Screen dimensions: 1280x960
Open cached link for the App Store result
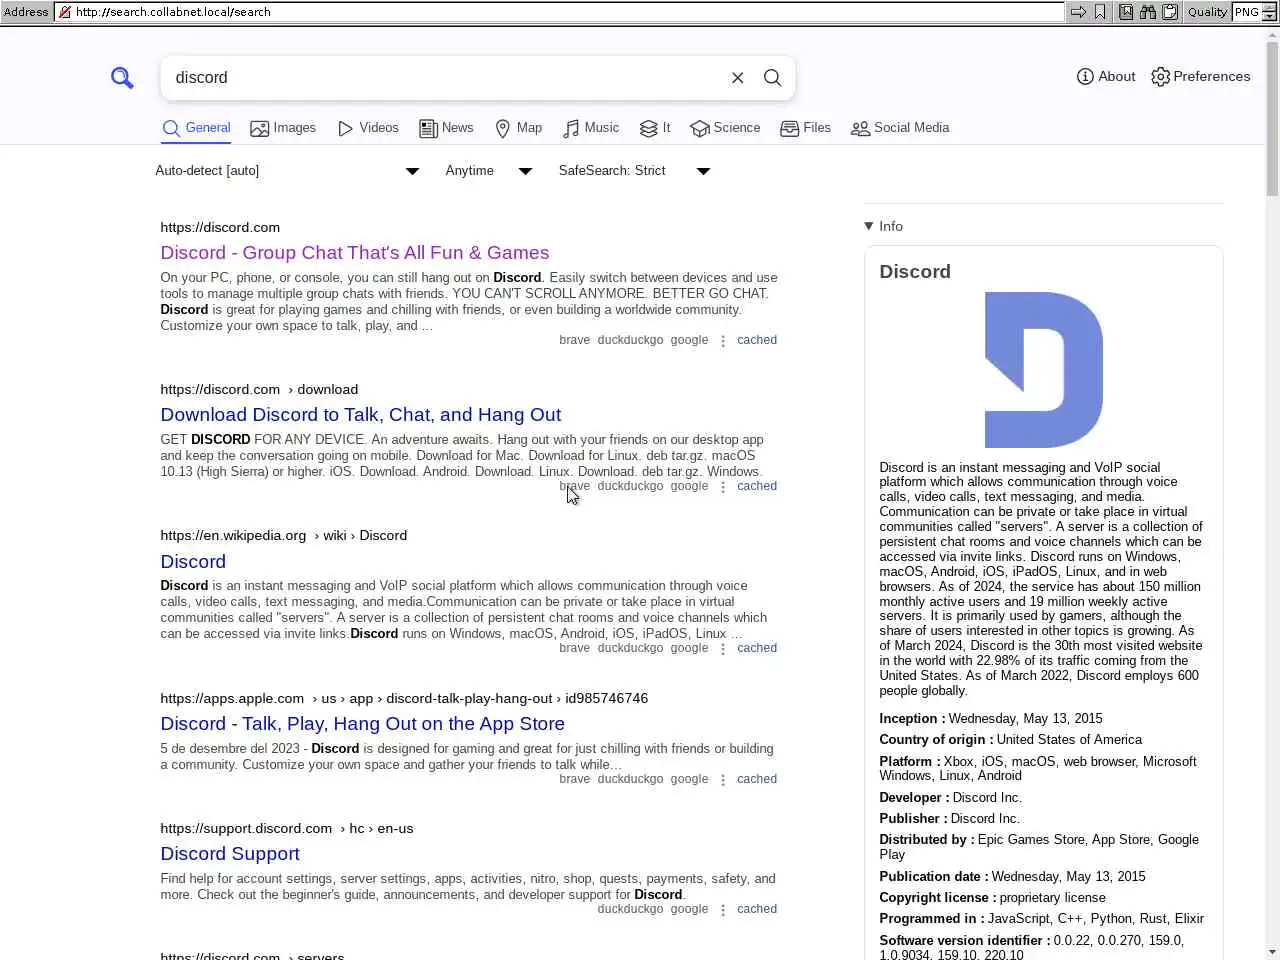pyautogui.click(x=757, y=779)
